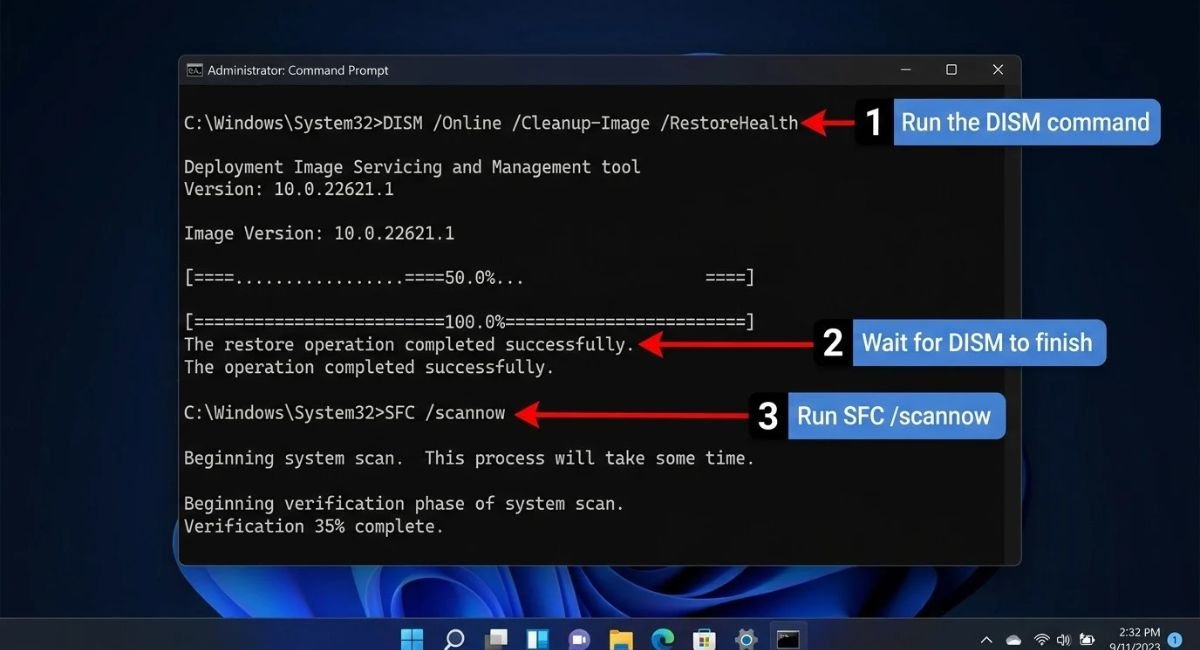This screenshot has width=1200, height=650.
Task: Click 'Beginning system scan.' output line
Action: 469,458
